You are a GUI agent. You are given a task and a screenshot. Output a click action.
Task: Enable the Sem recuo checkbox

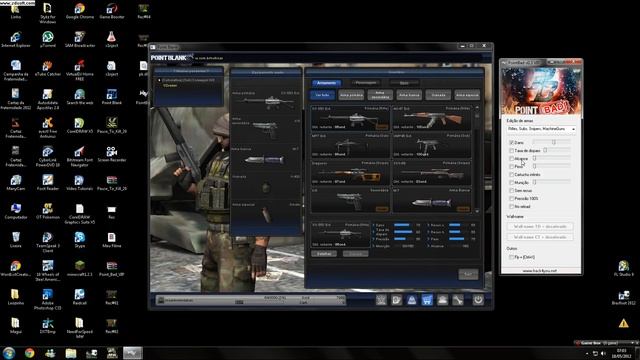click(x=511, y=190)
